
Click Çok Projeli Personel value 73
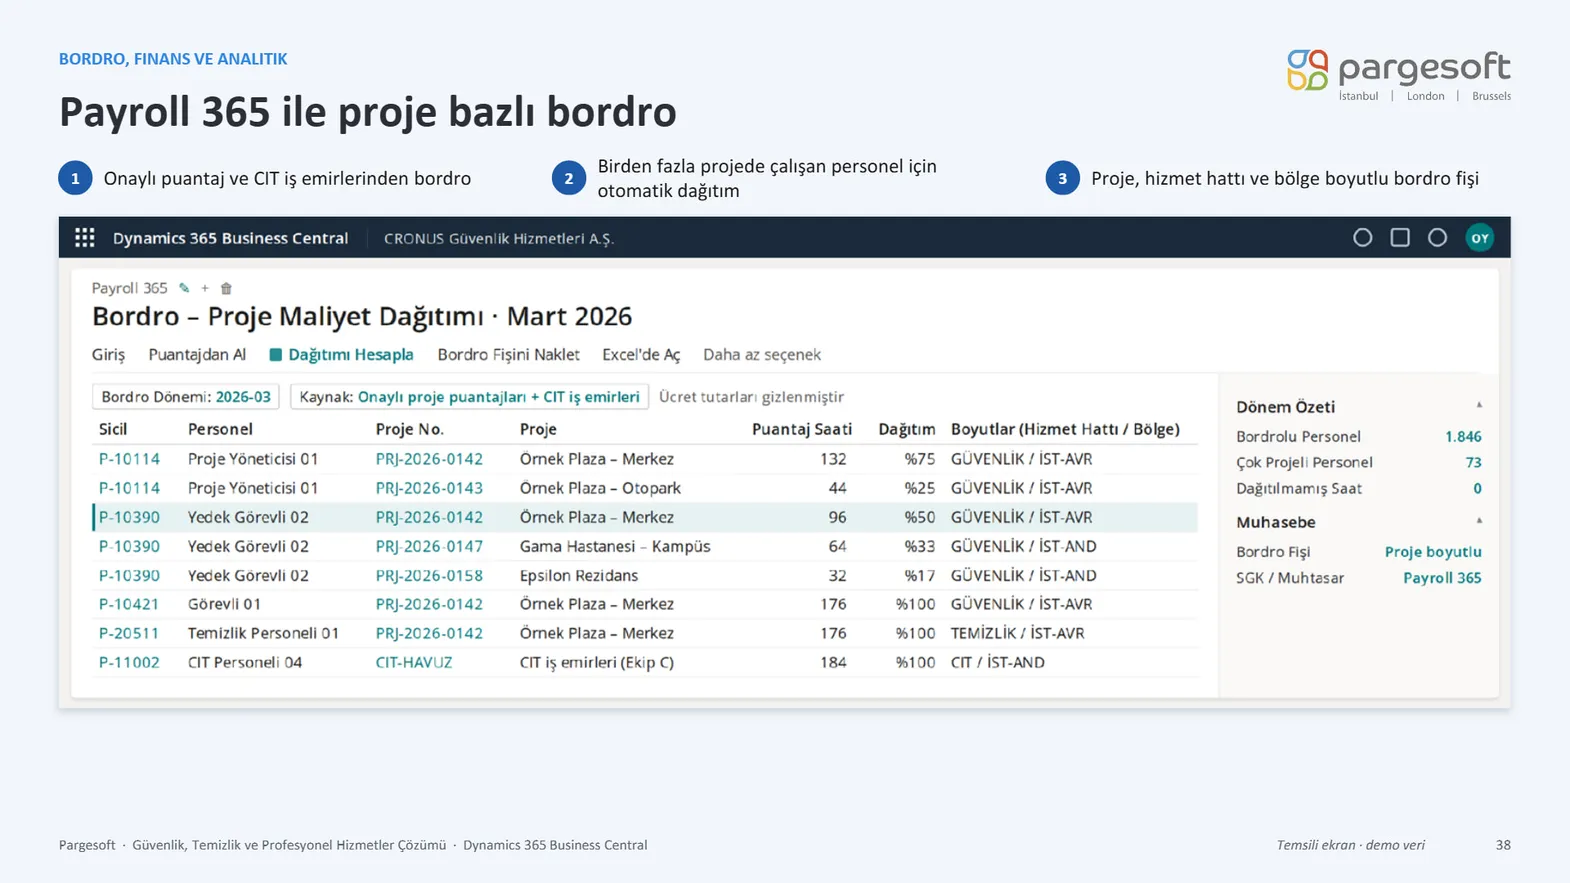1473,463
